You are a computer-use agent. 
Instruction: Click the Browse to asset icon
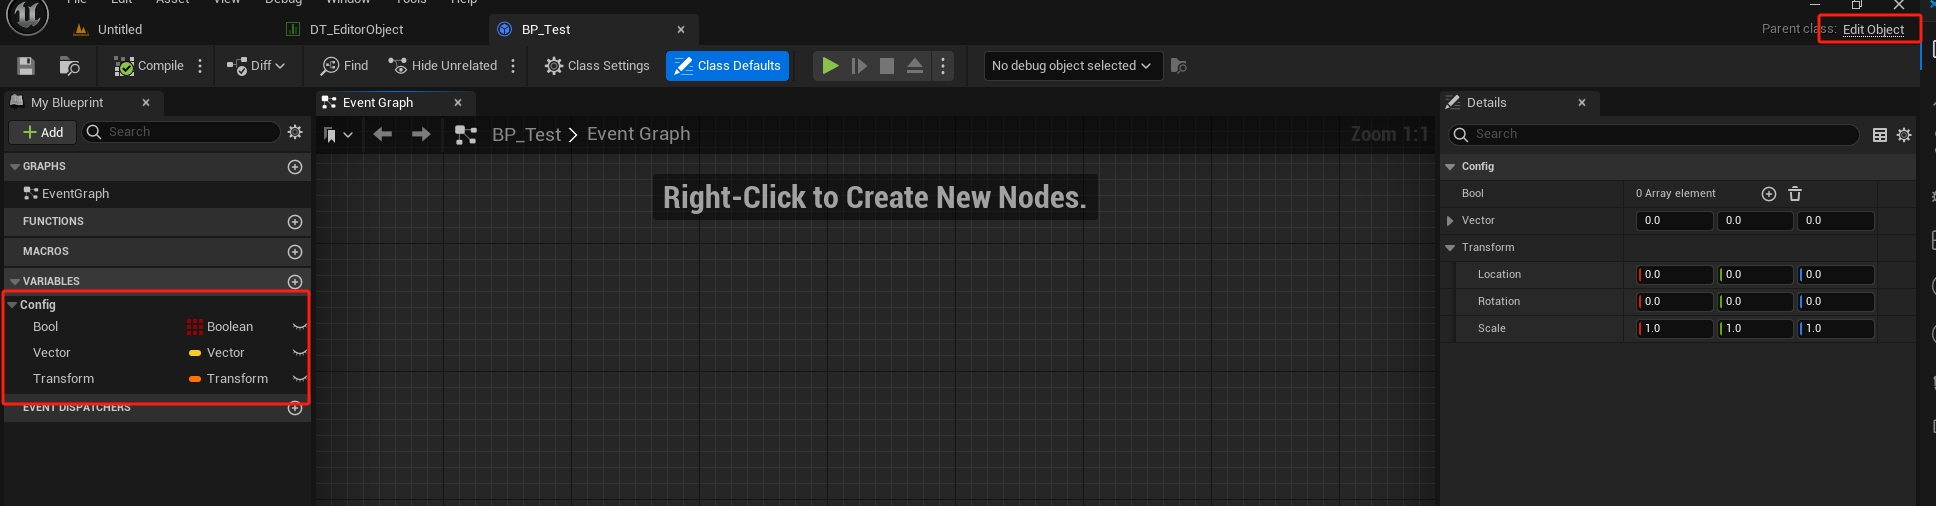pos(69,66)
